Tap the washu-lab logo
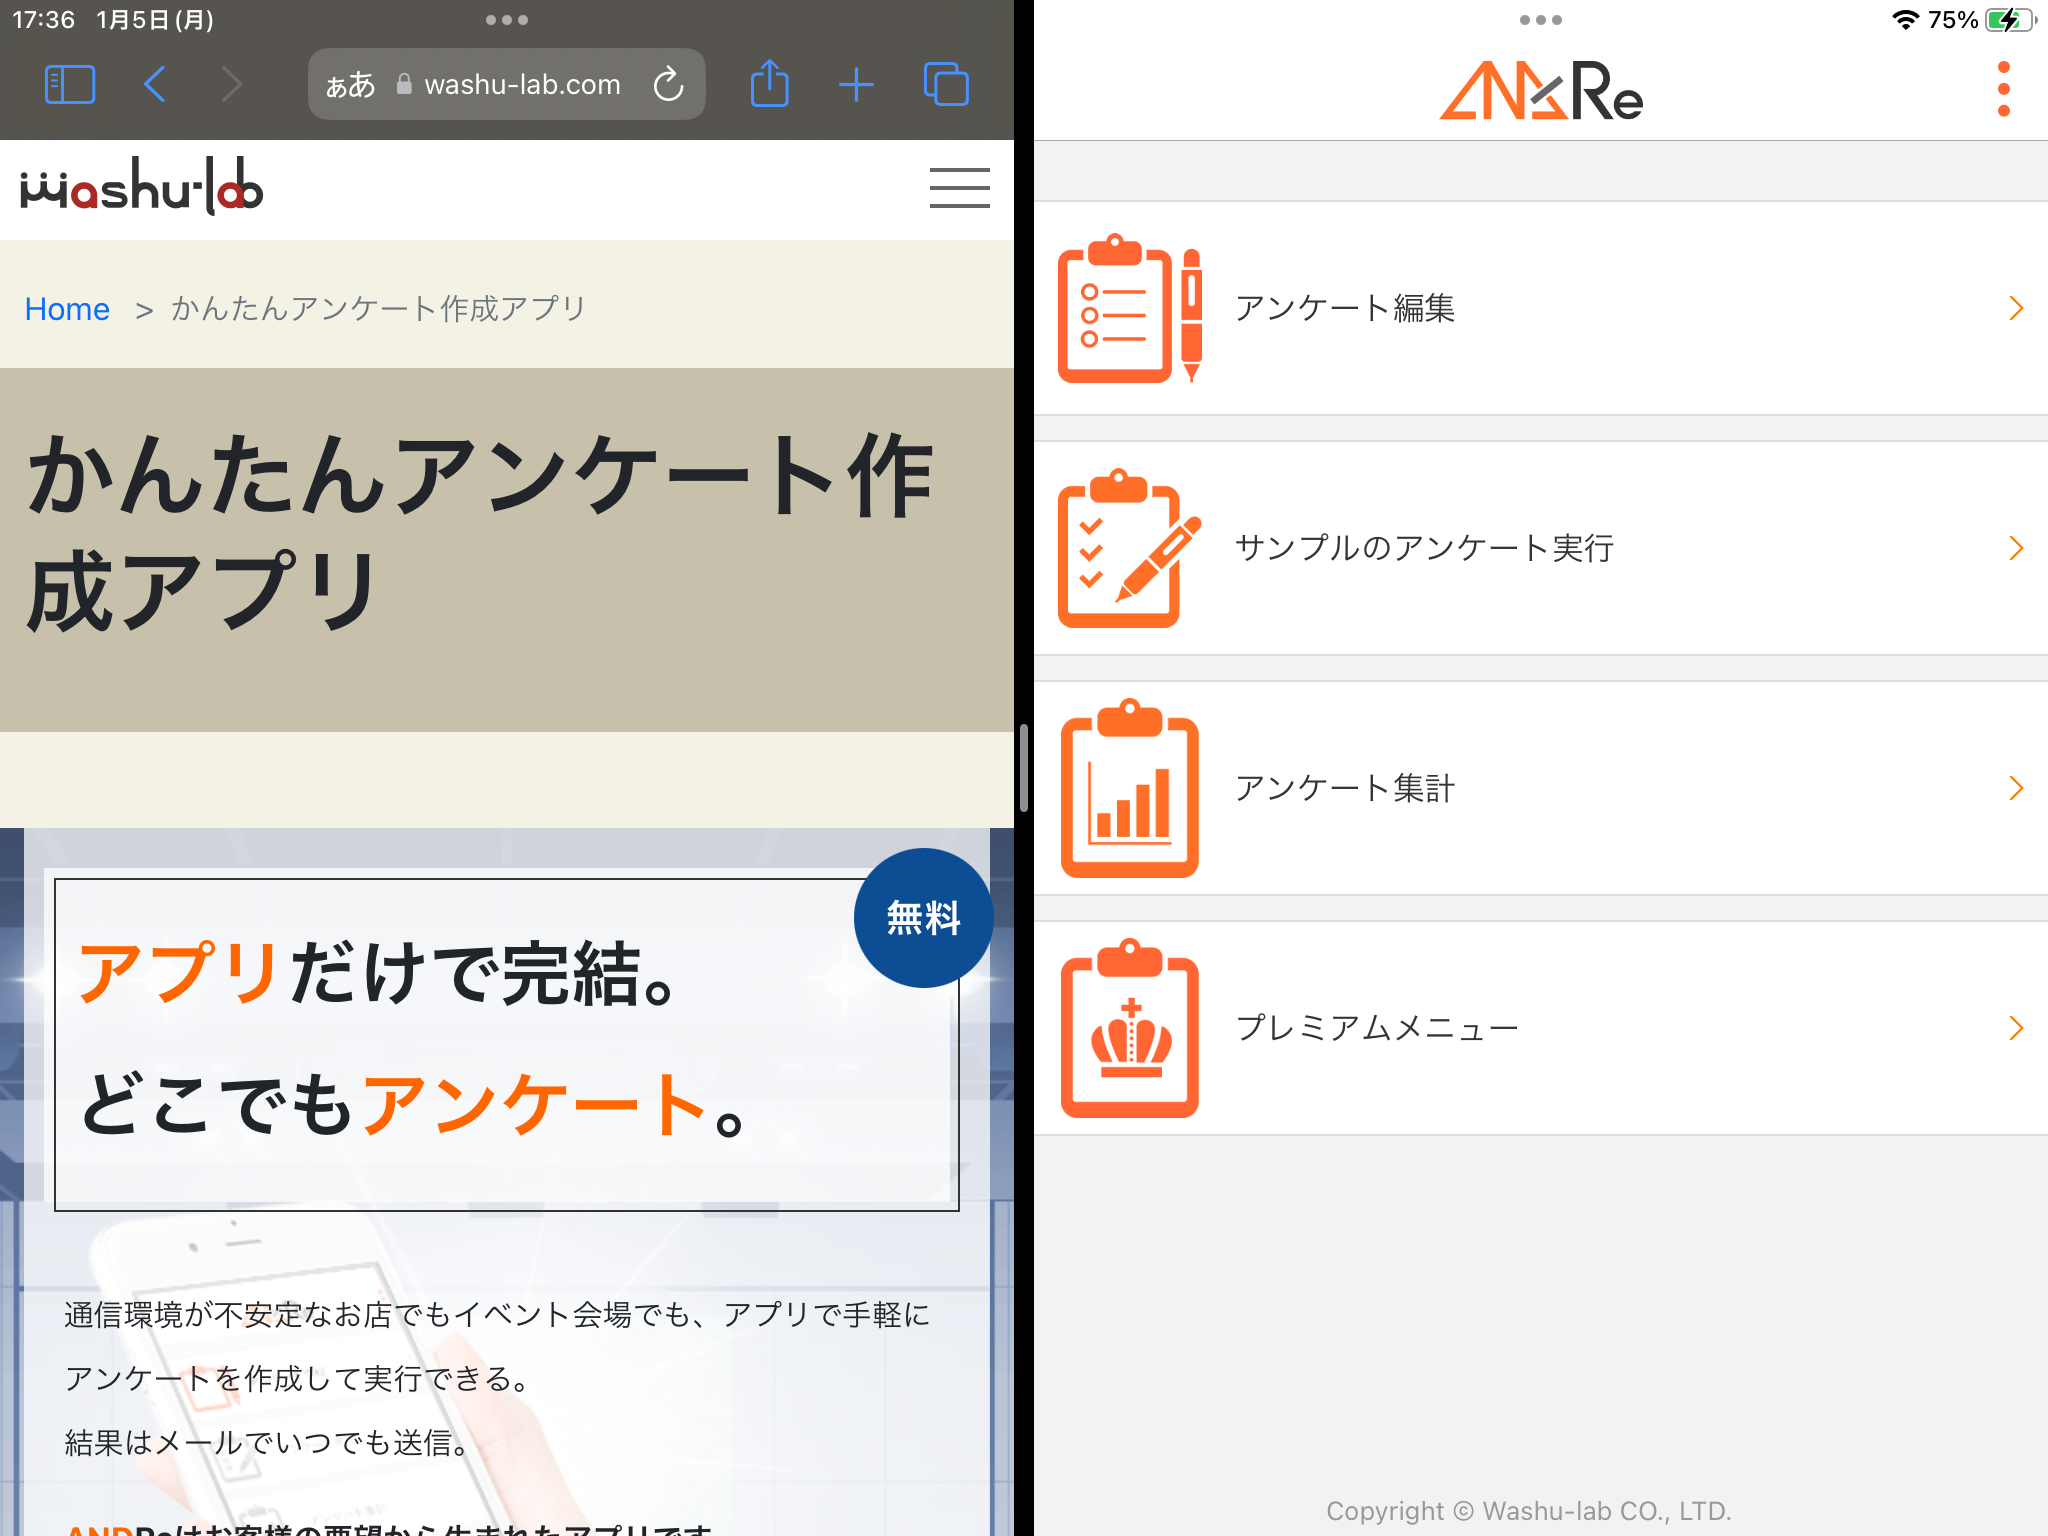This screenshot has height=1536, width=2048. tap(142, 187)
